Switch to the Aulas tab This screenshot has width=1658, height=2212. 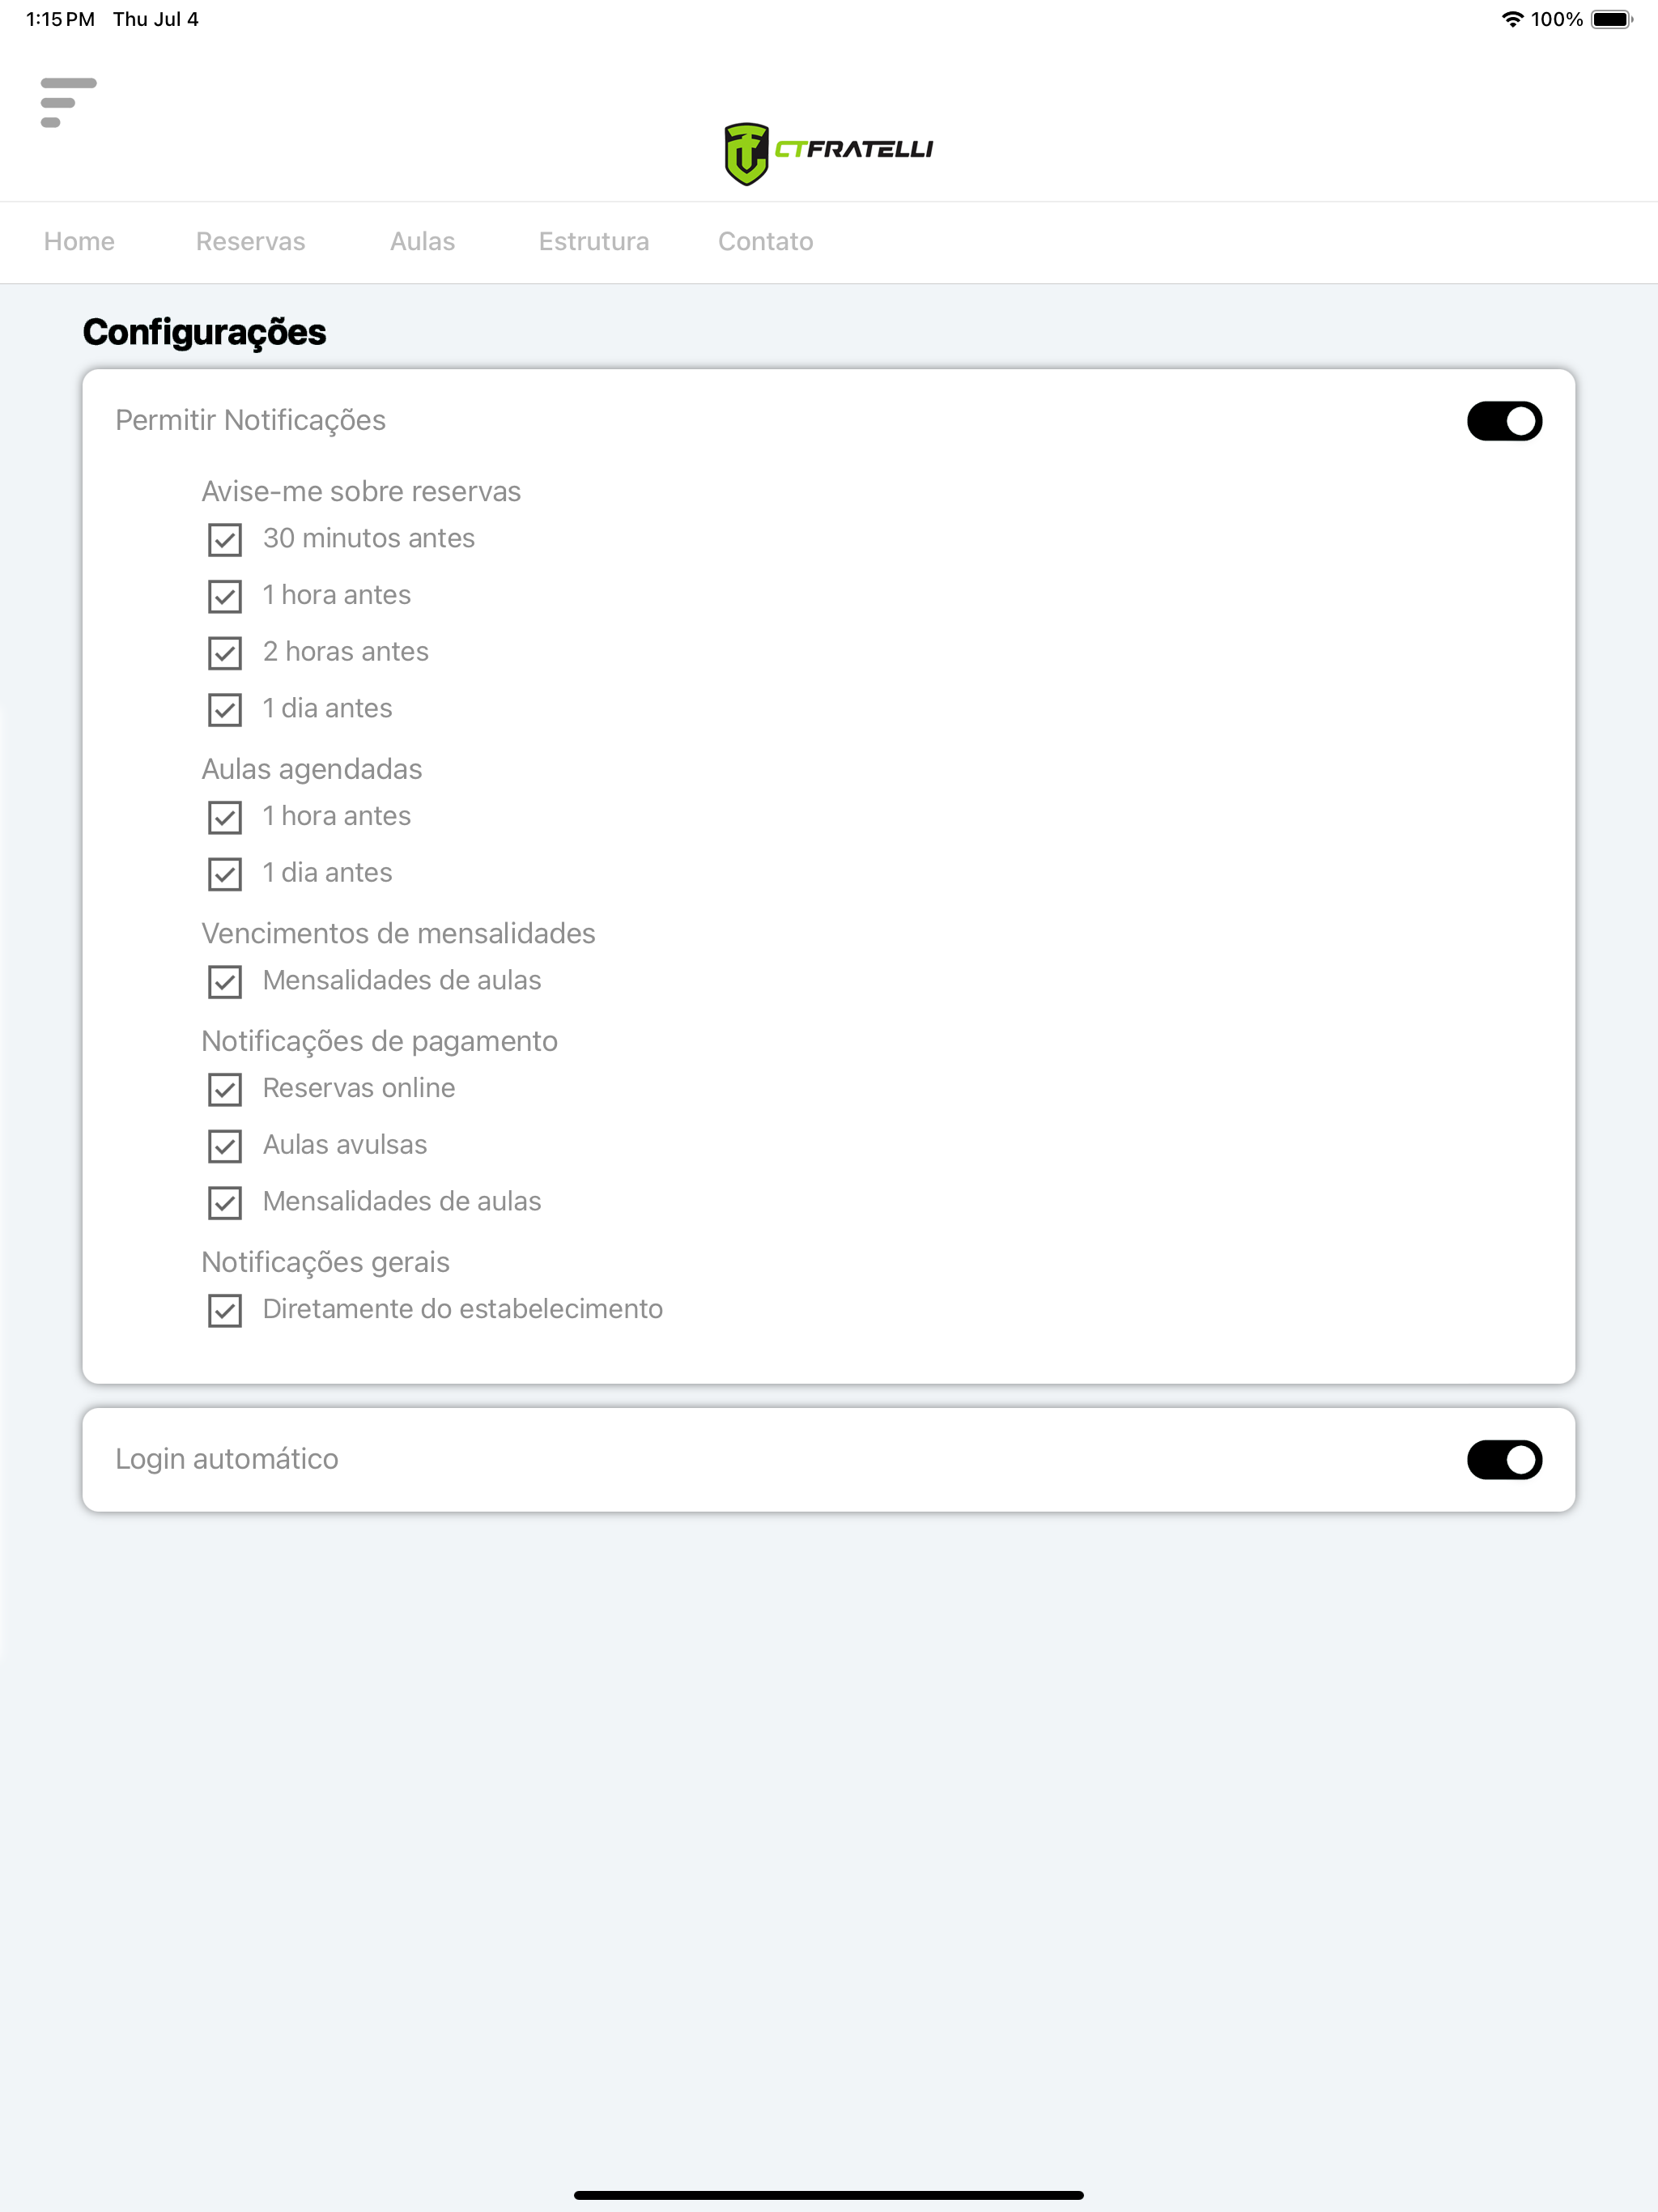pyautogui.click(x=422, y=242)
